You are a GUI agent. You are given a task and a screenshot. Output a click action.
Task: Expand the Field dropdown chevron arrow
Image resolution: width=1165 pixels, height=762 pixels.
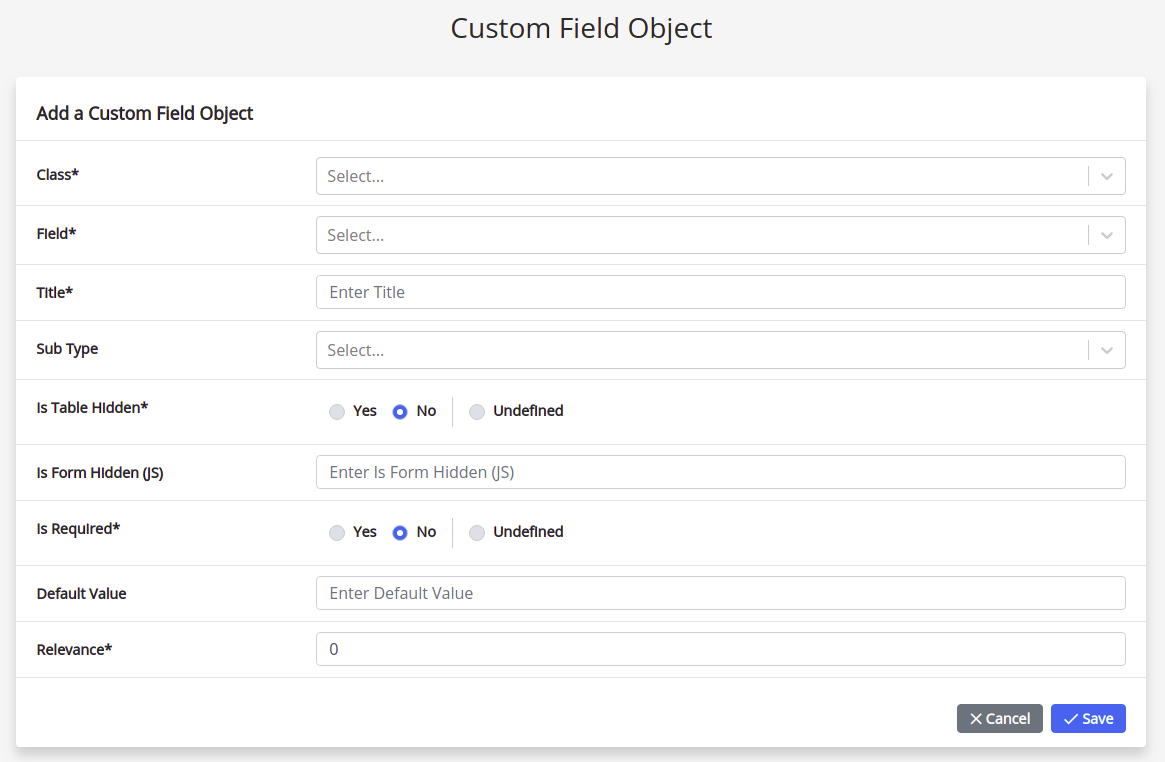pyautogui.click(x=1106, y=235)
